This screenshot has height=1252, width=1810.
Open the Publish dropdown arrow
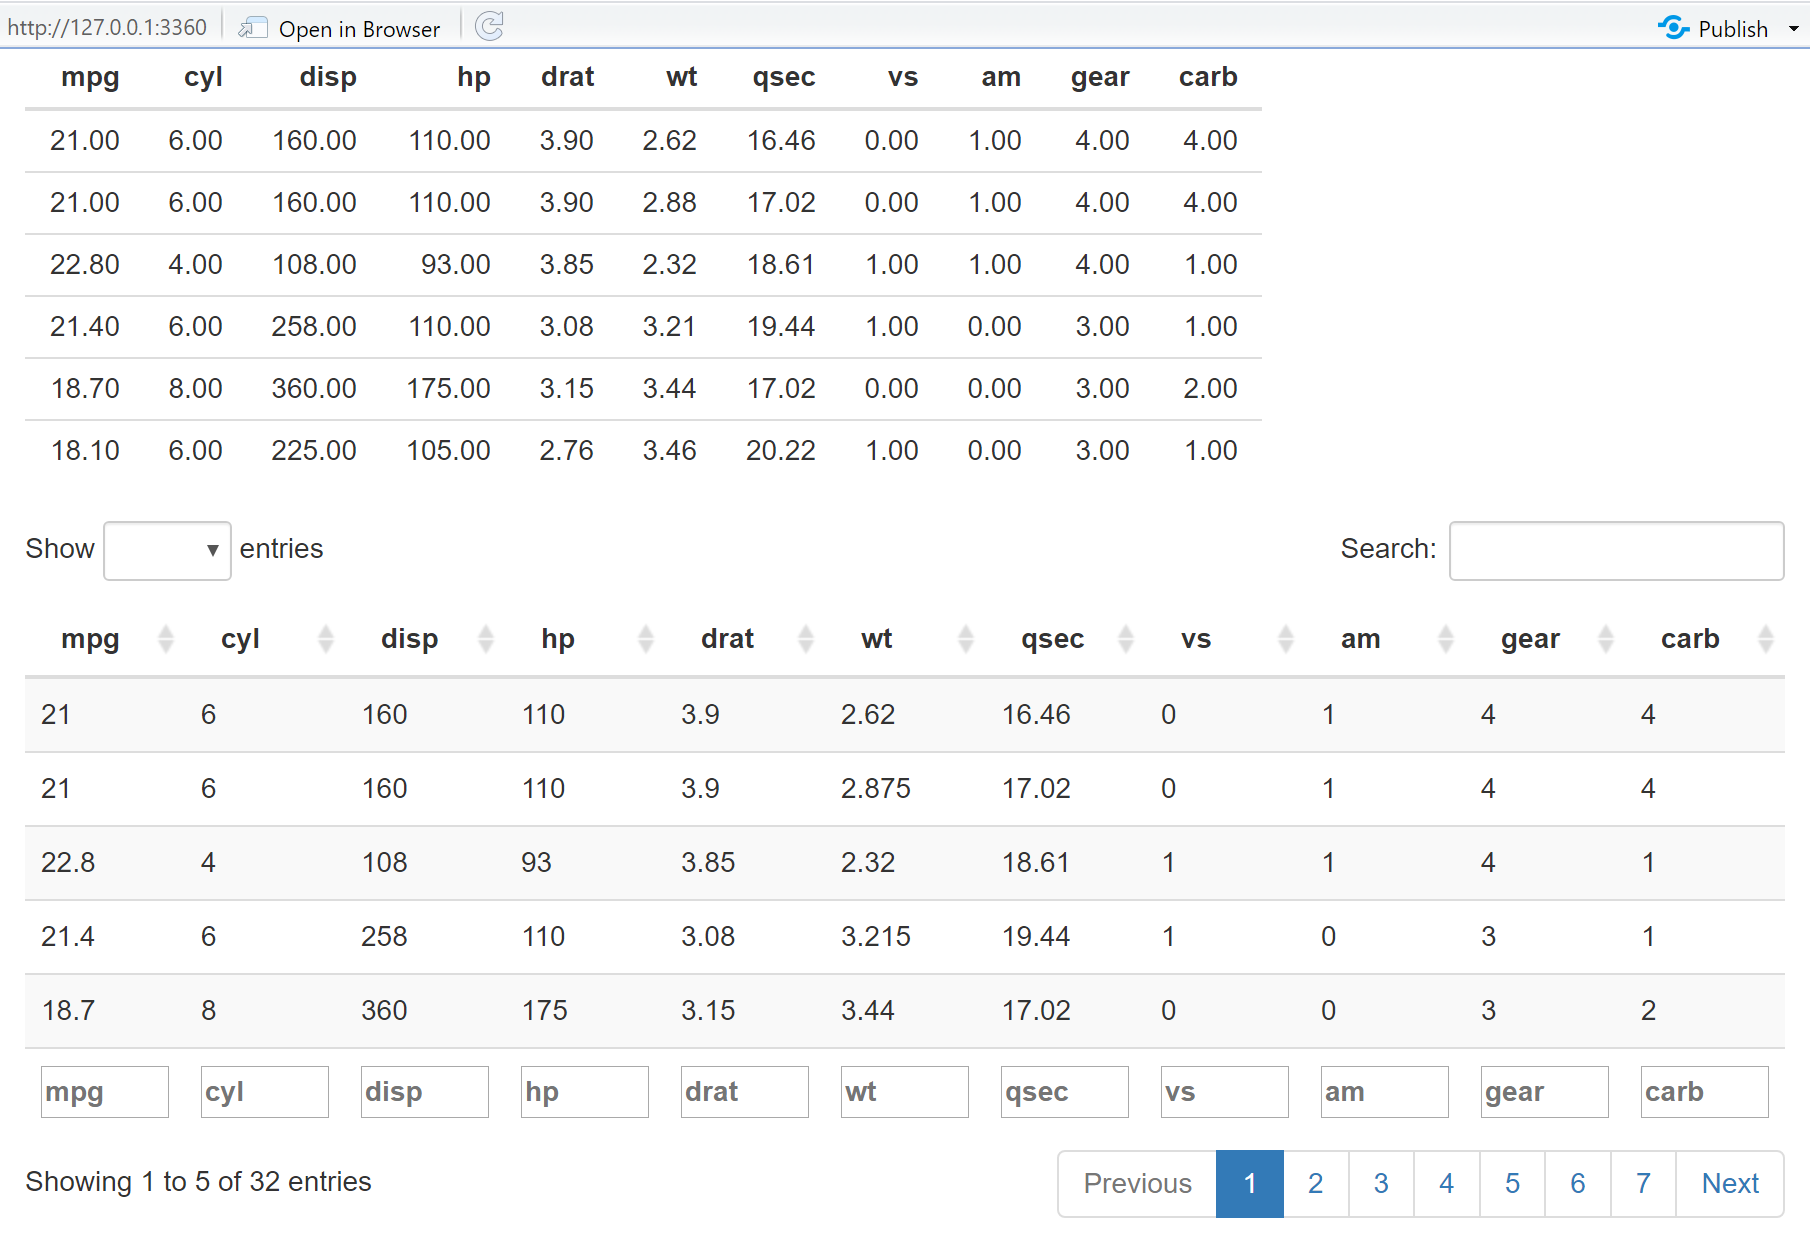pos(1794,29)
